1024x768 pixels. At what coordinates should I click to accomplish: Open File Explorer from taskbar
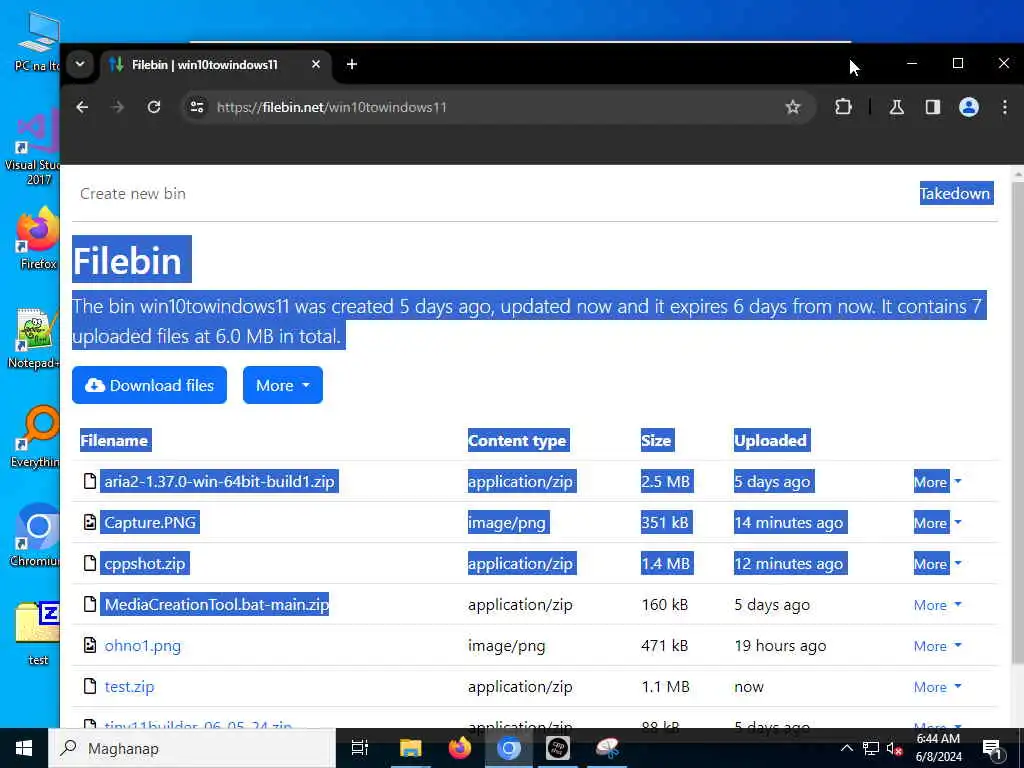[x=411, y=748]
